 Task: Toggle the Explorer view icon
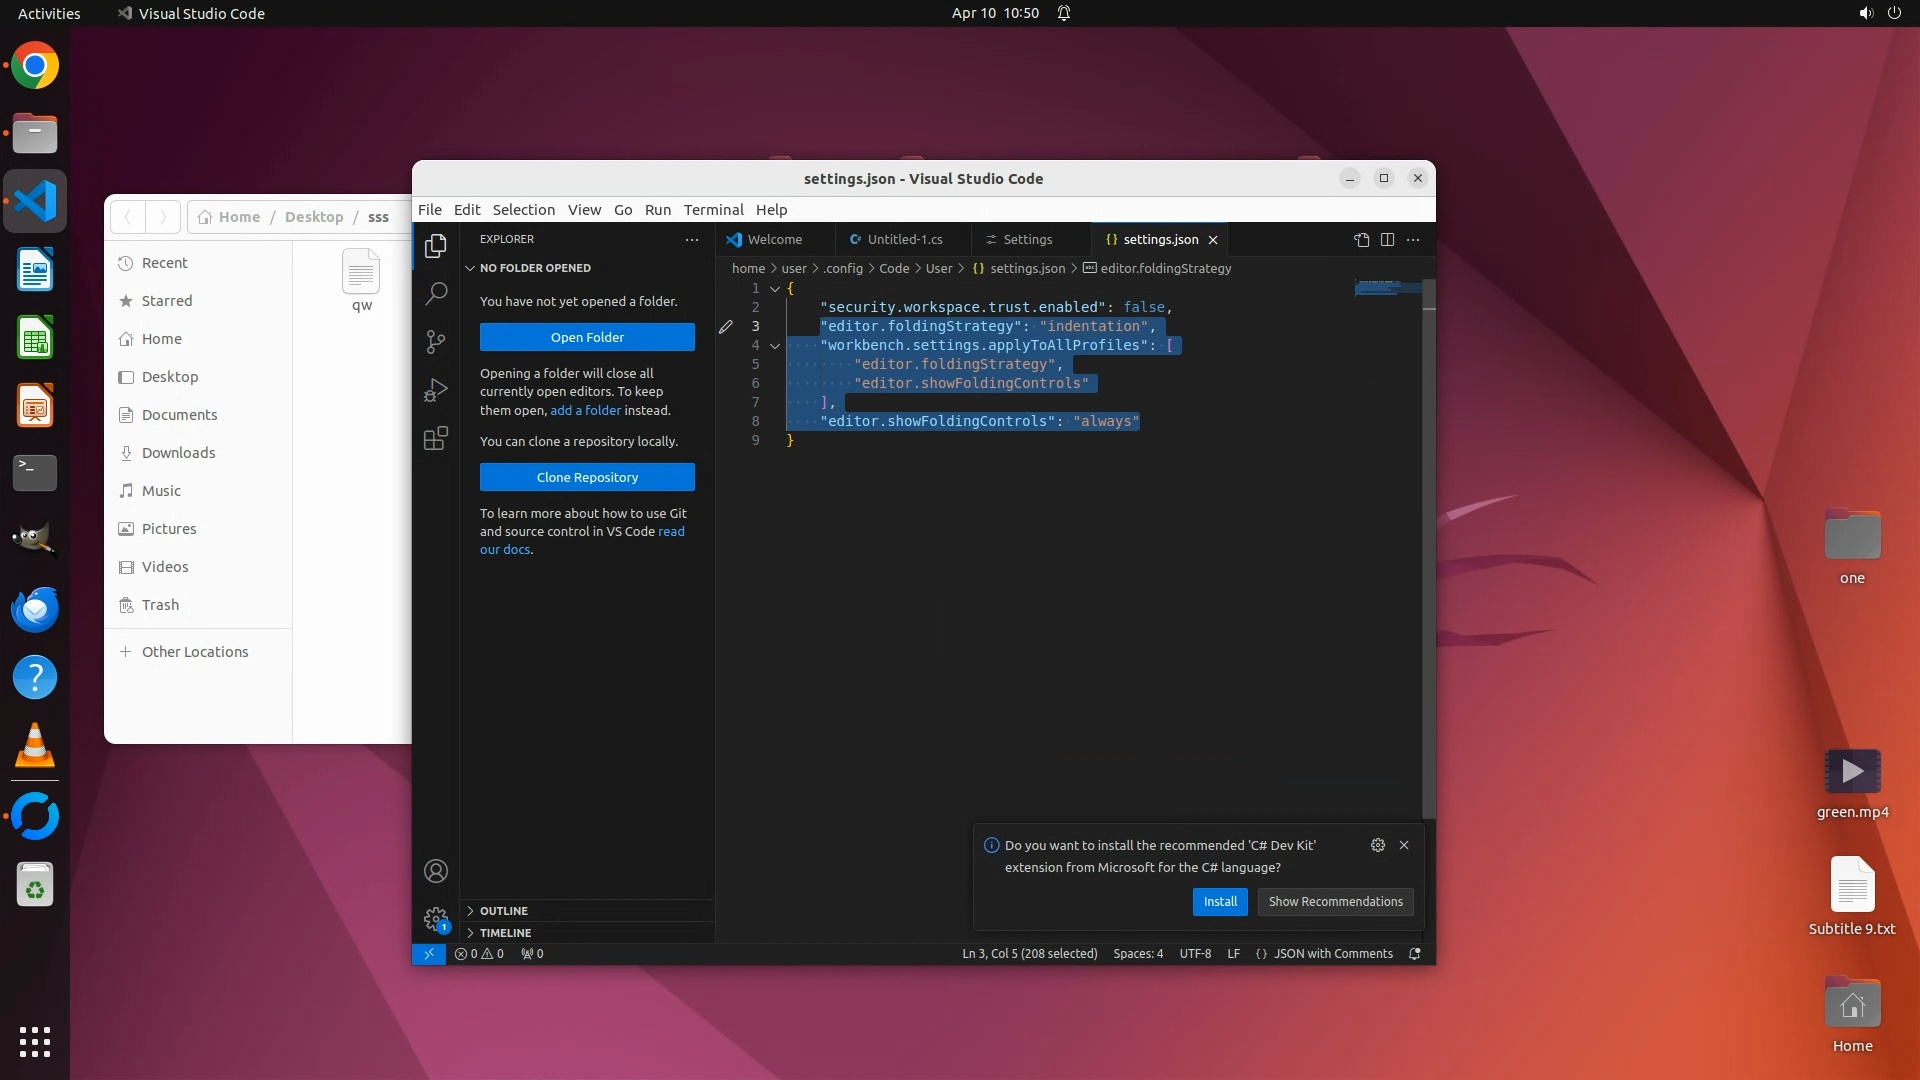436,246
